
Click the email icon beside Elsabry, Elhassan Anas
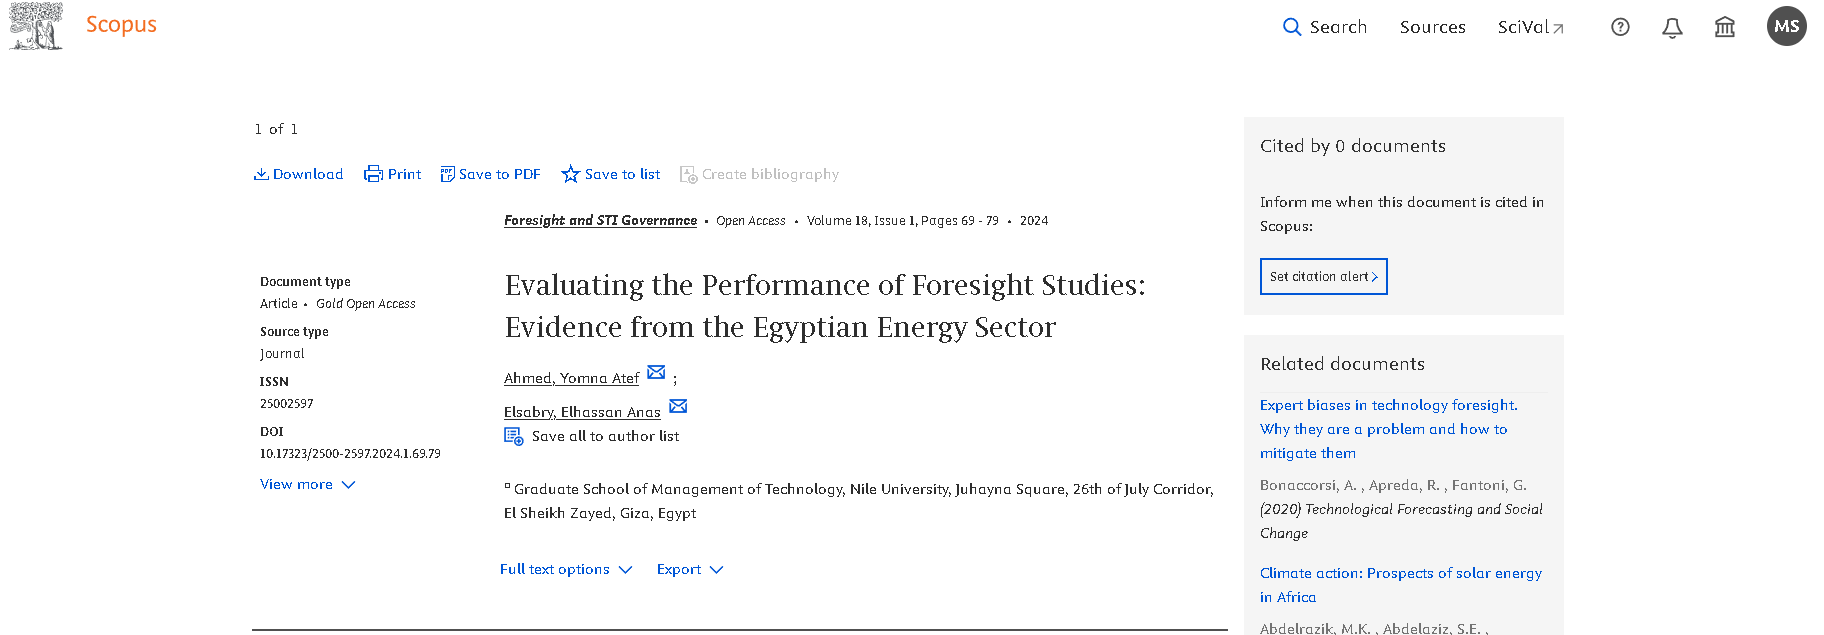[678, 406]
